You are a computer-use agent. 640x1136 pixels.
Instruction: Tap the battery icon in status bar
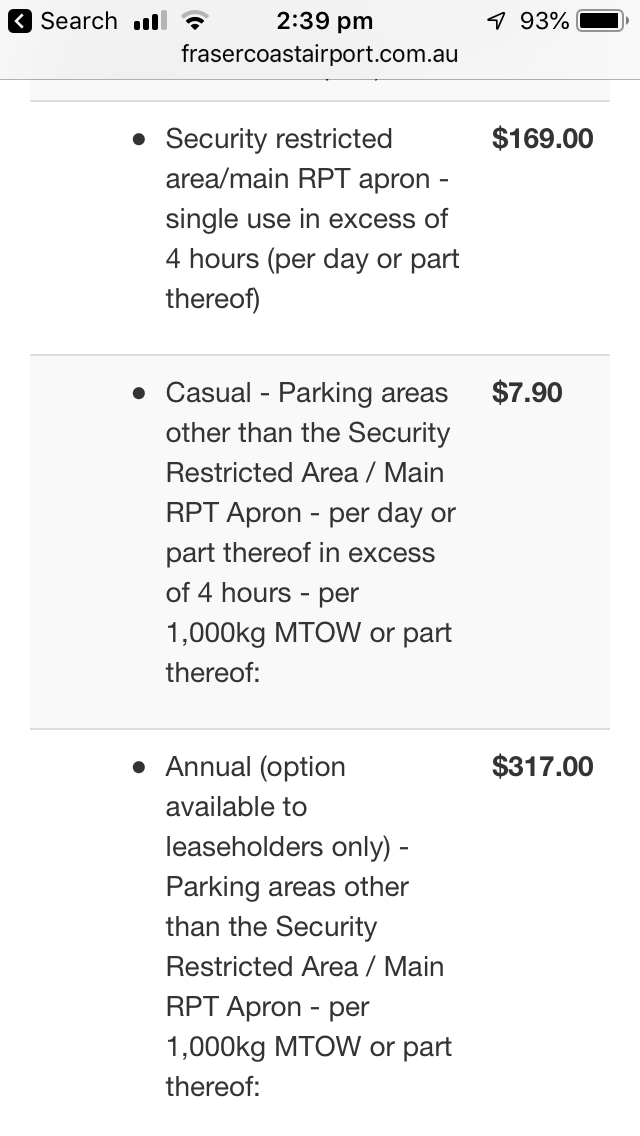pos(602,21)
